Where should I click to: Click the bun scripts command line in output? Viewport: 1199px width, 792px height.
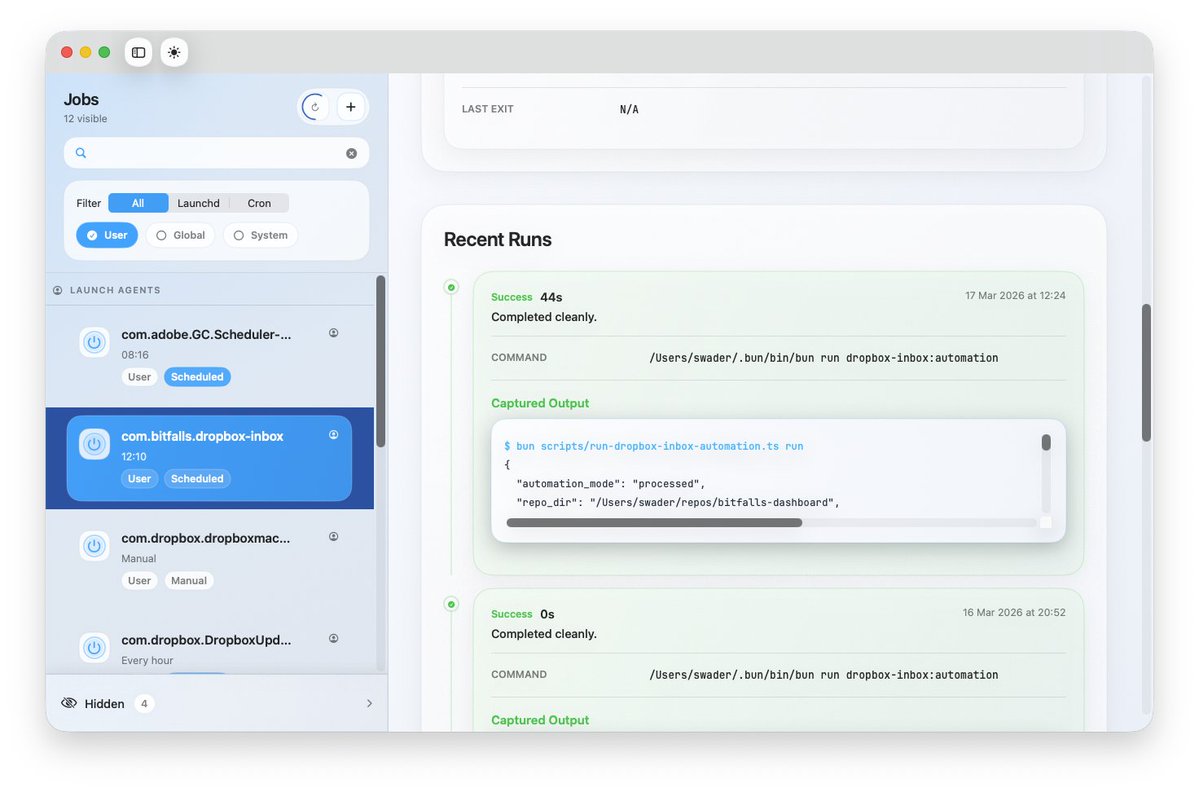click(654, 446)
